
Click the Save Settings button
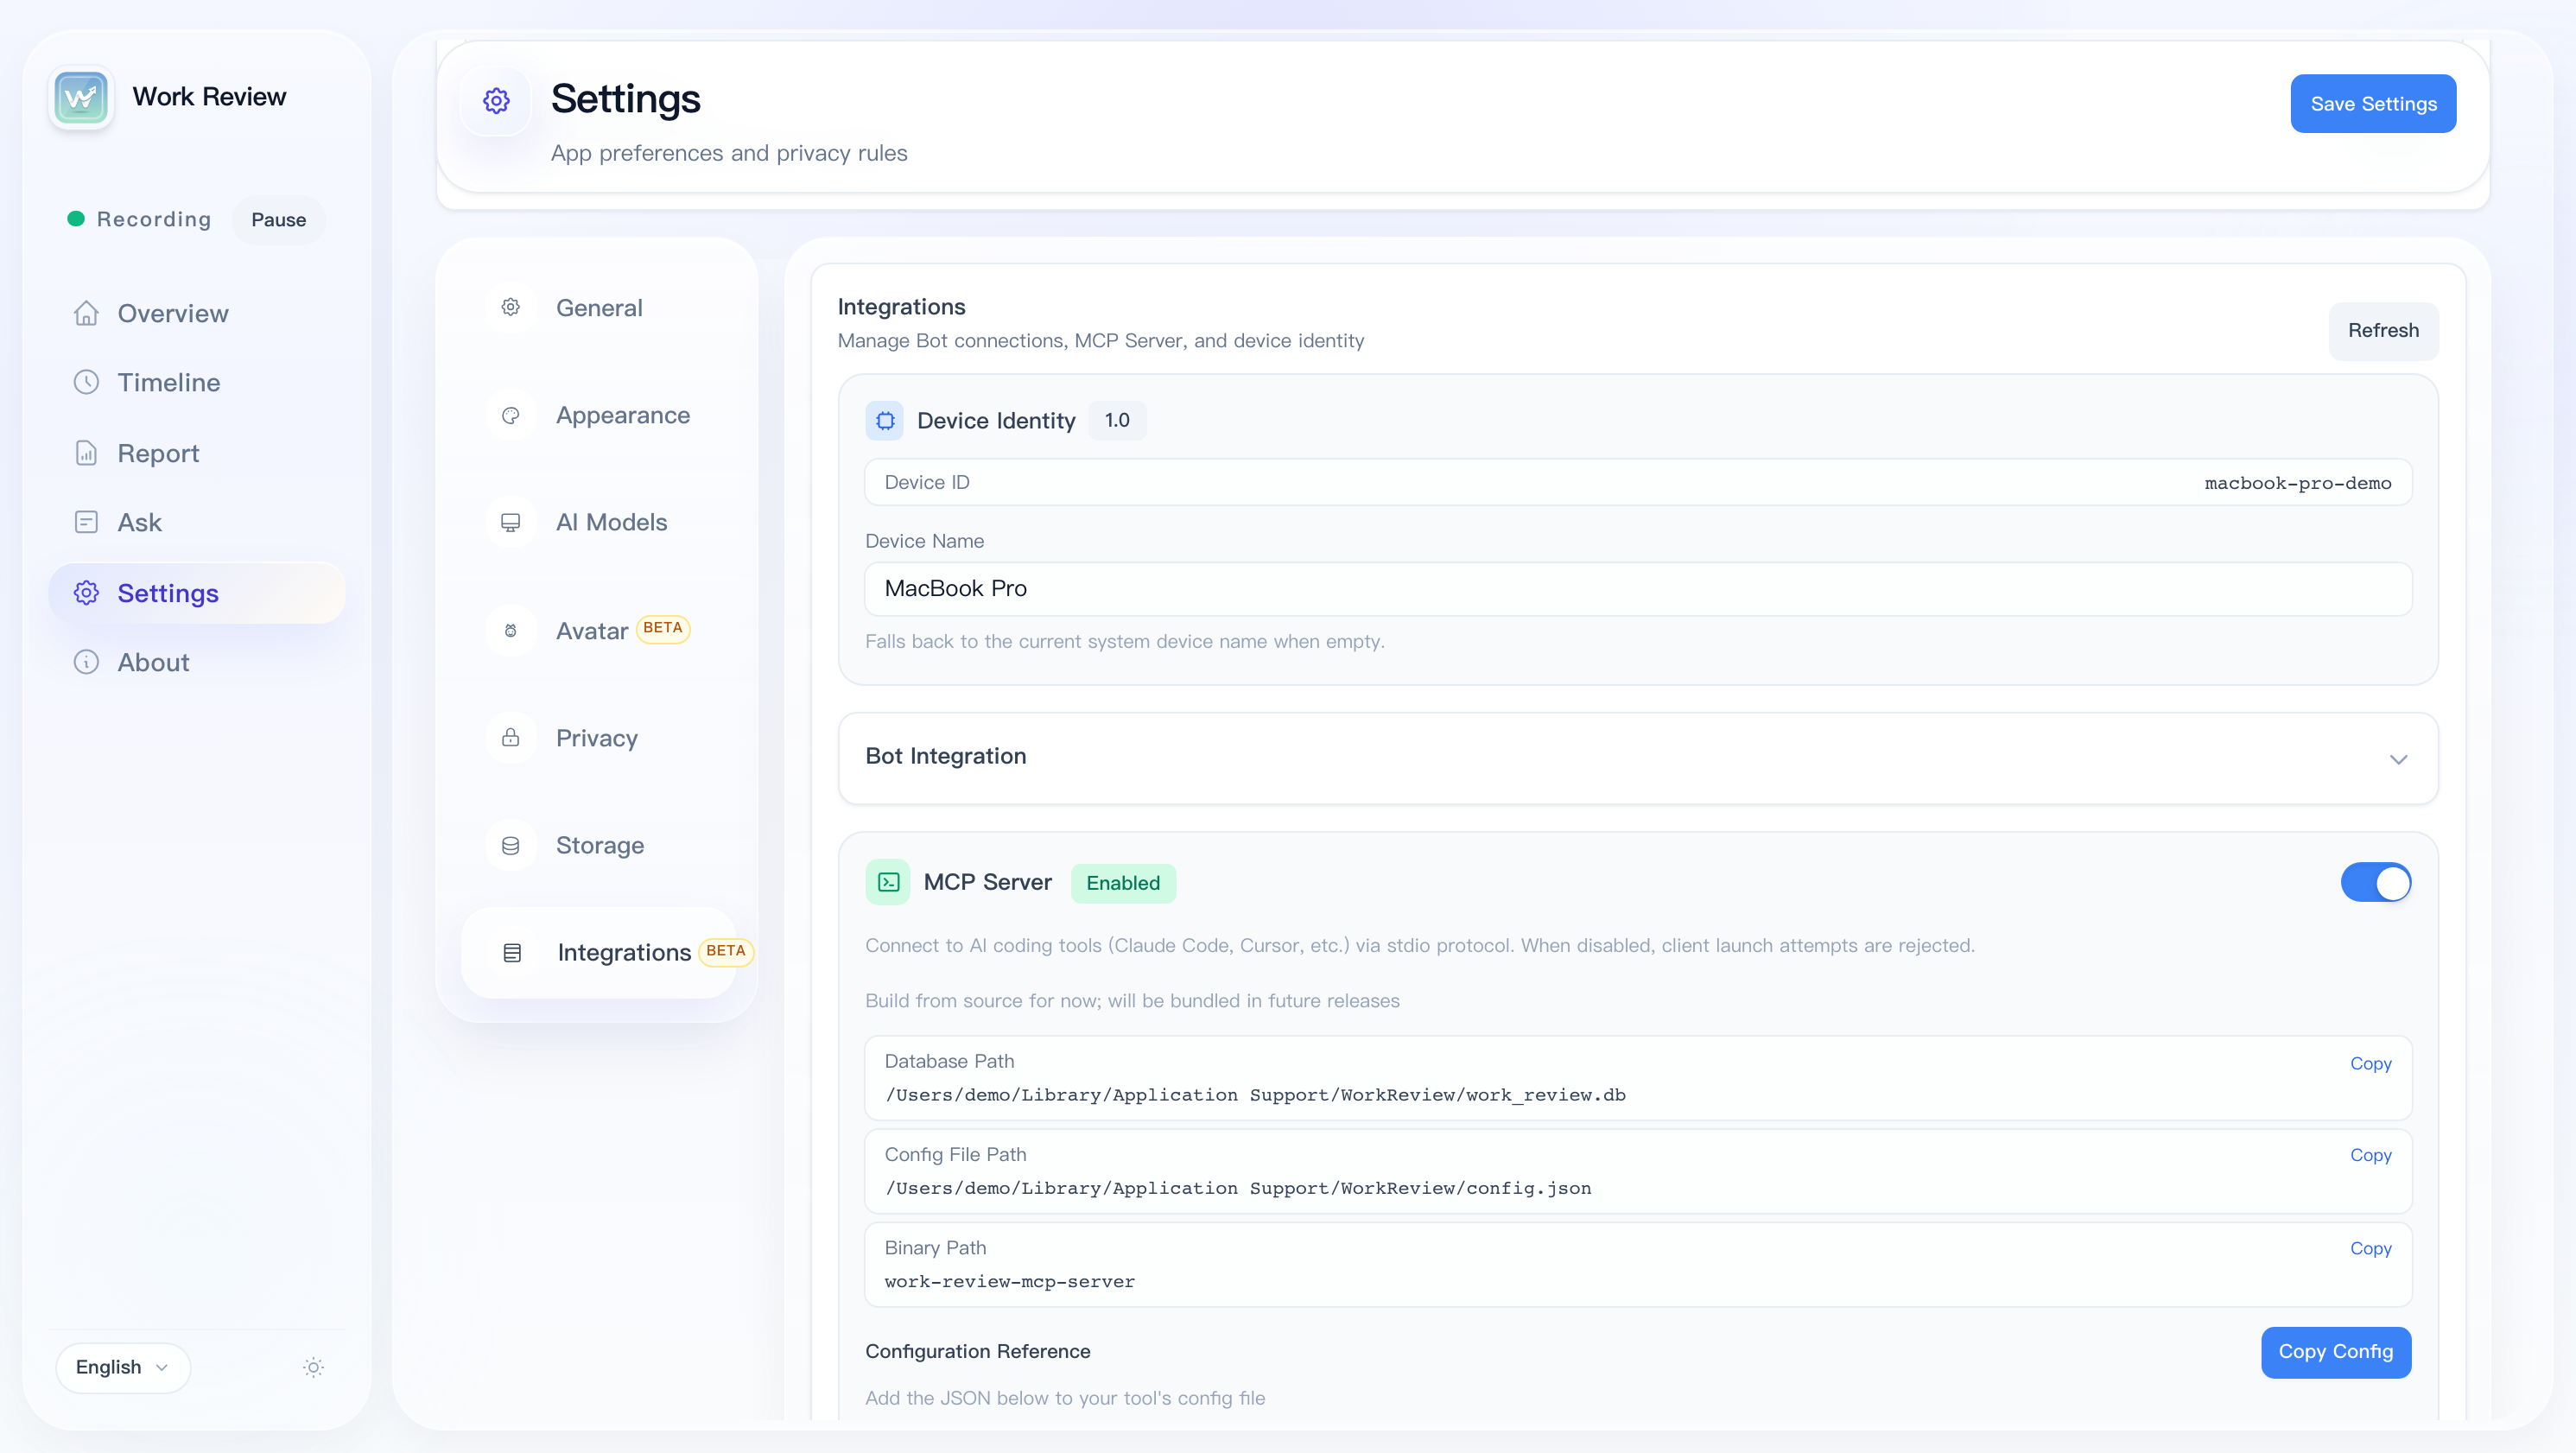[x=2373, y=103]
